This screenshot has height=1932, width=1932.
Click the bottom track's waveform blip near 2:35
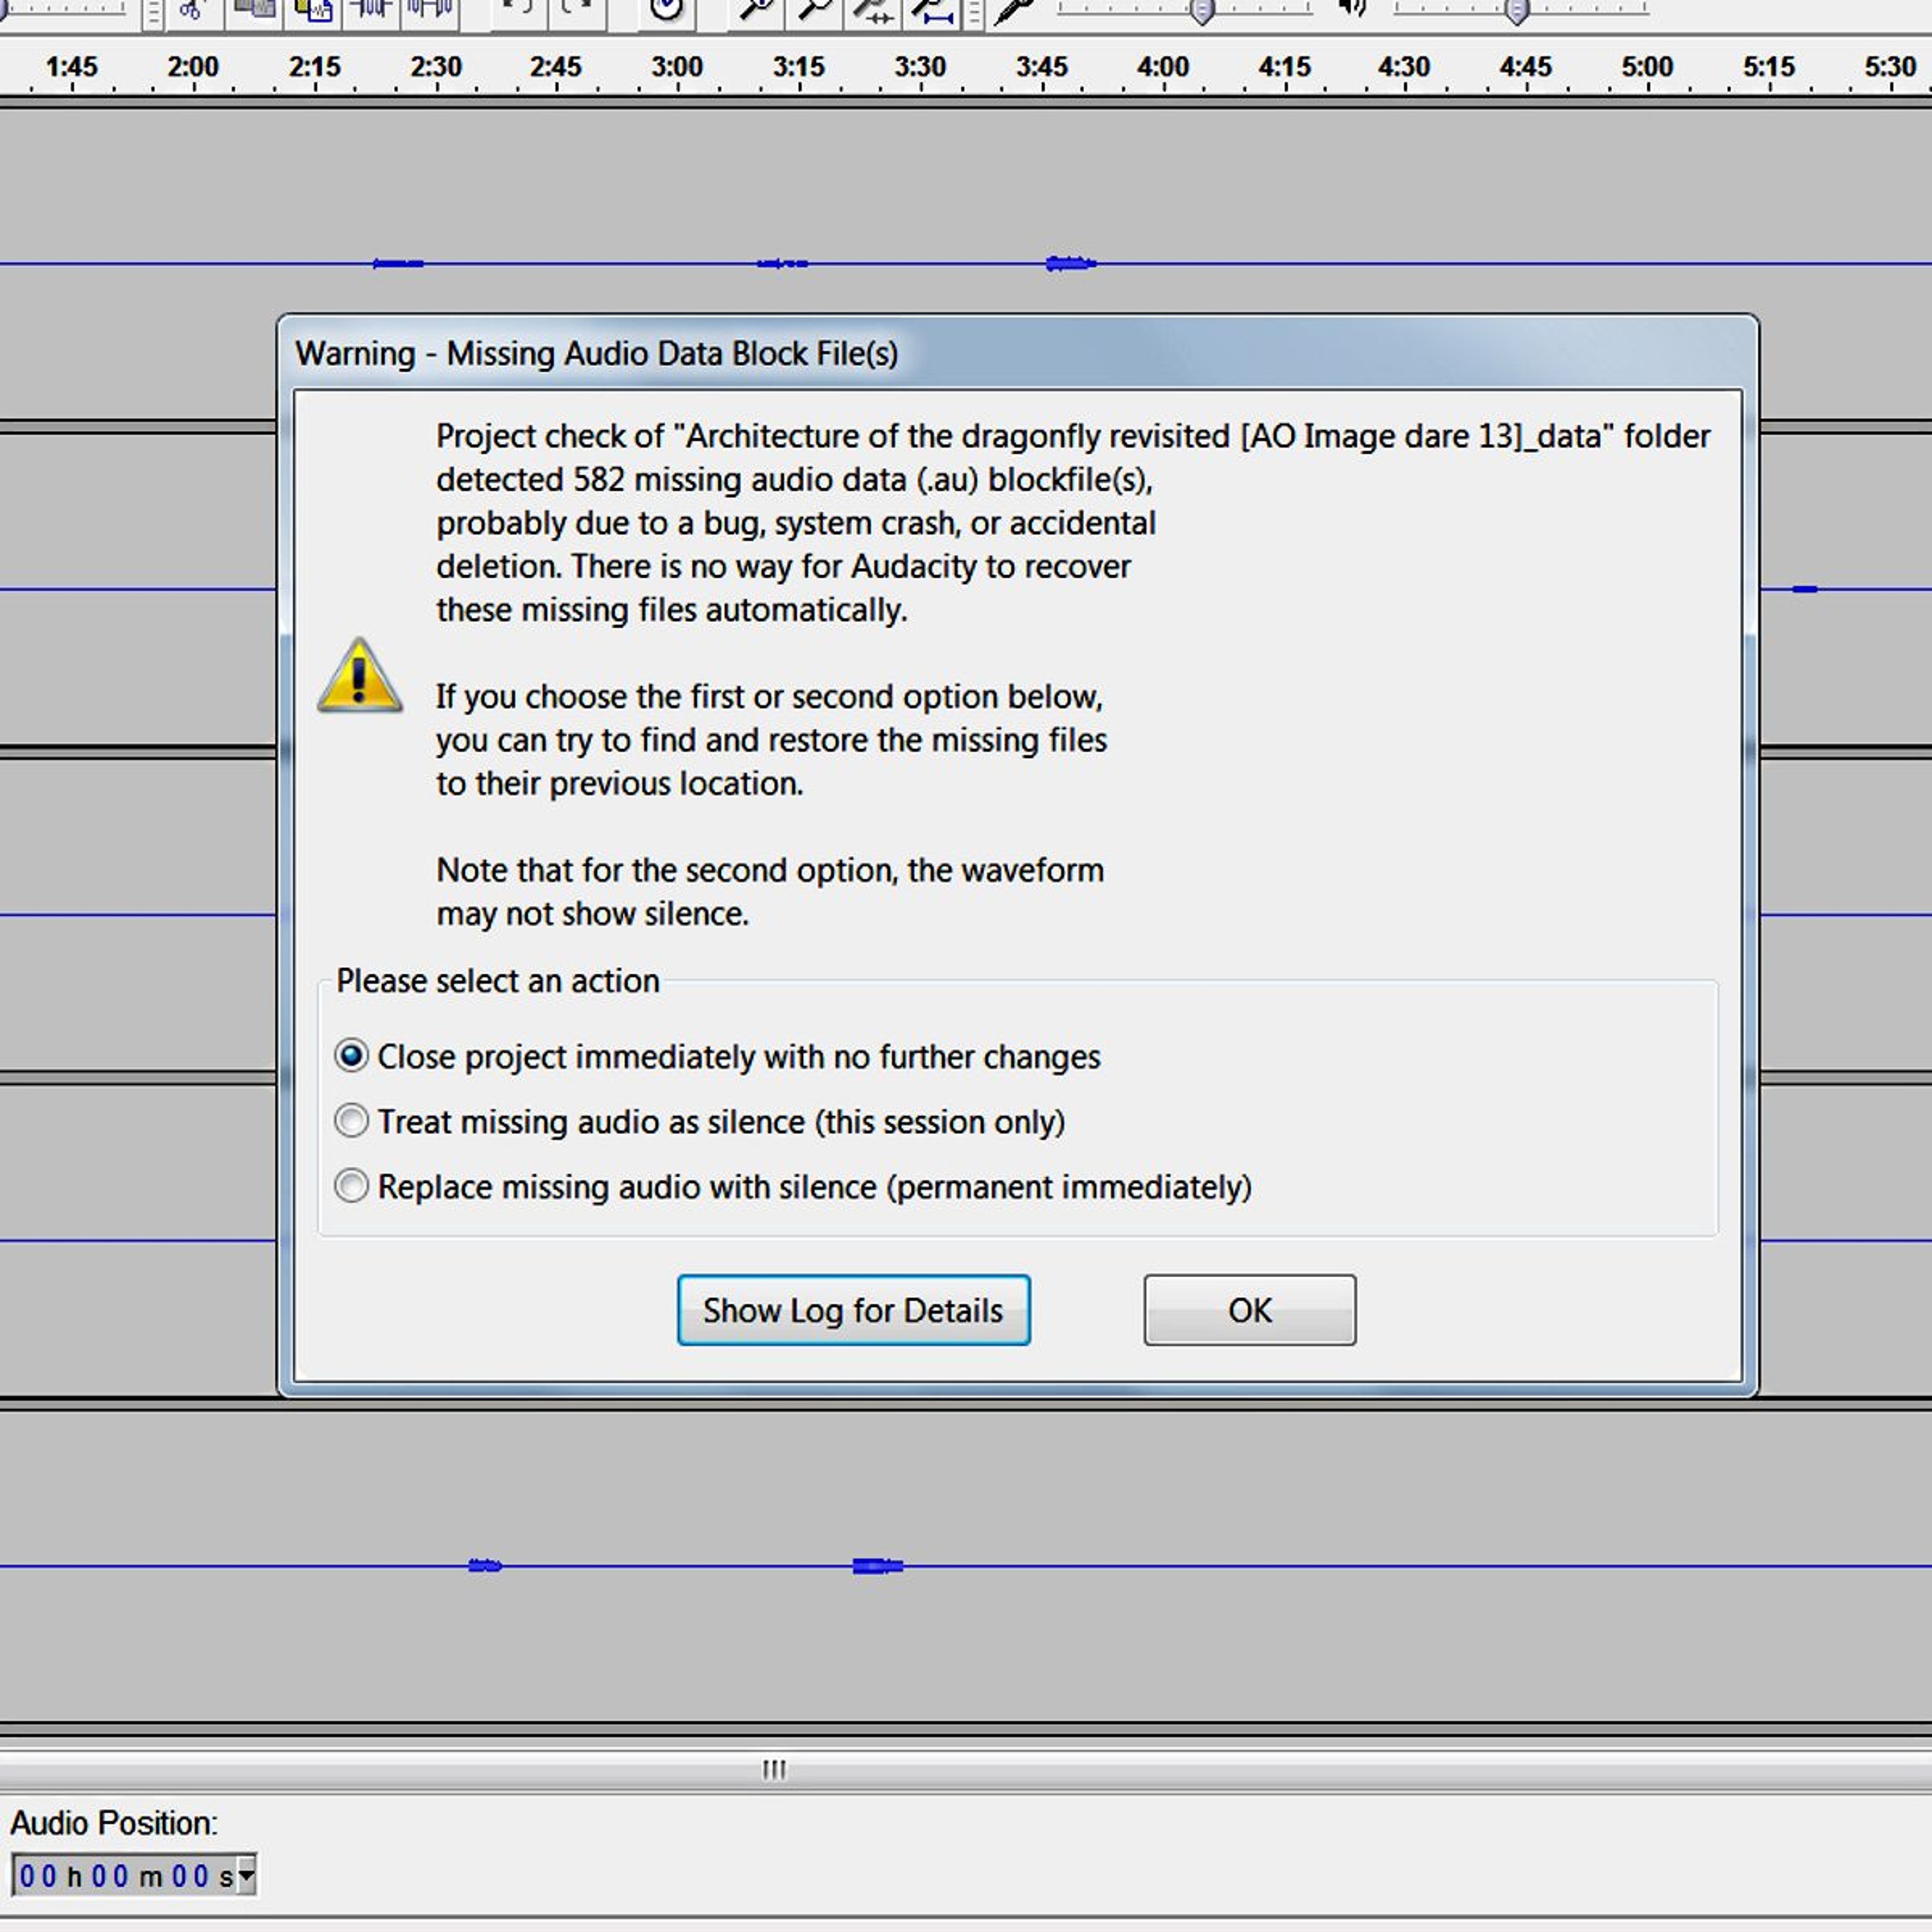[x=485, y=1566]
